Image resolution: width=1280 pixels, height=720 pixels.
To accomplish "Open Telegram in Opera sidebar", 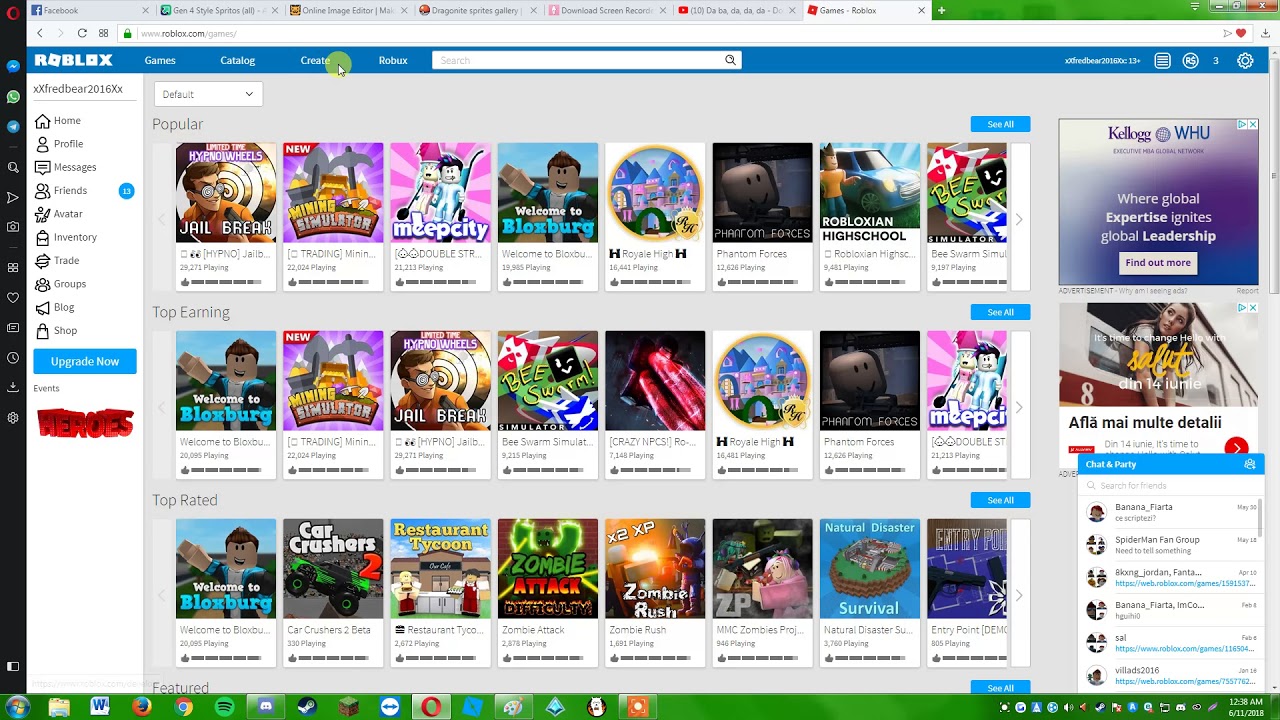I will pos(13,127).
